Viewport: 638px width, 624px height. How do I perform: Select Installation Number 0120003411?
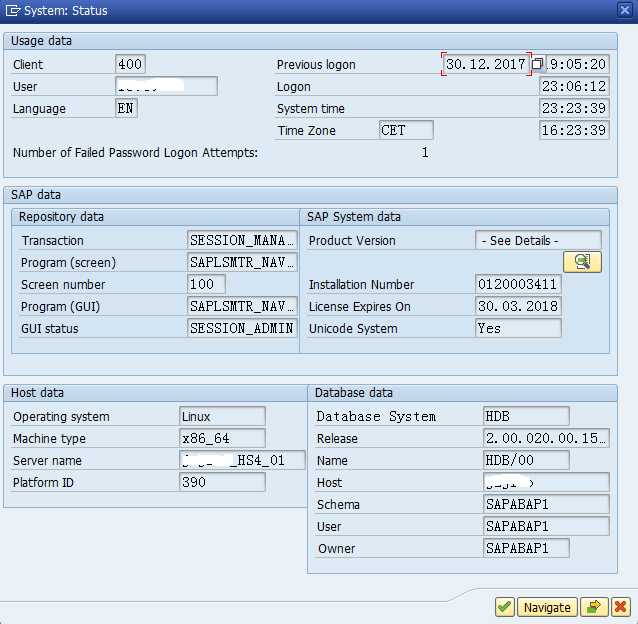tap(518, 284)
